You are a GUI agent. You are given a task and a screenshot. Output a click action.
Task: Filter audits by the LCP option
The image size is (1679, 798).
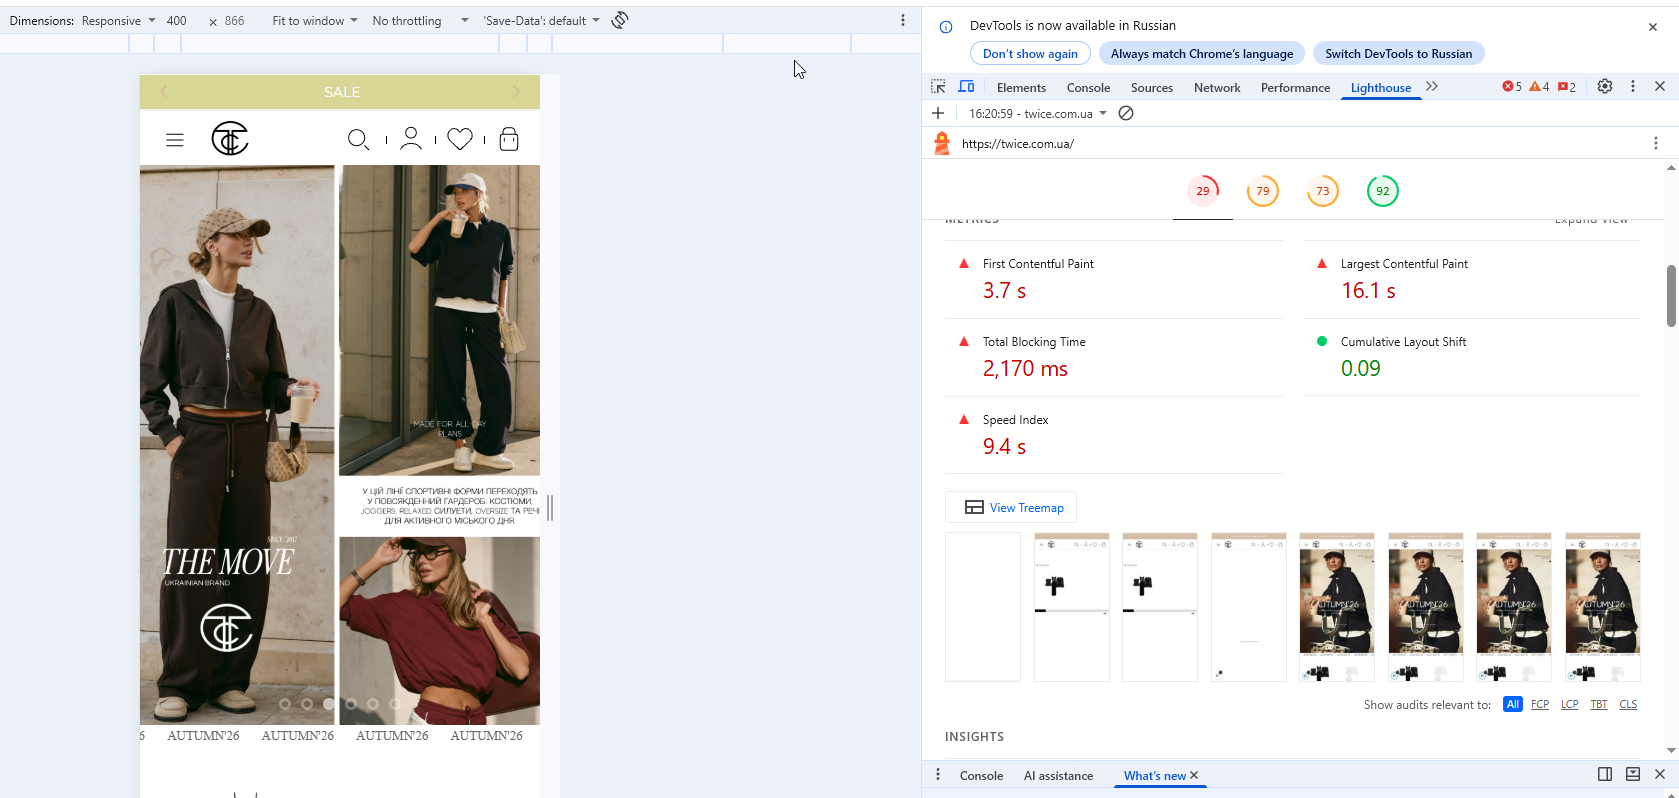coord(1570,704)
